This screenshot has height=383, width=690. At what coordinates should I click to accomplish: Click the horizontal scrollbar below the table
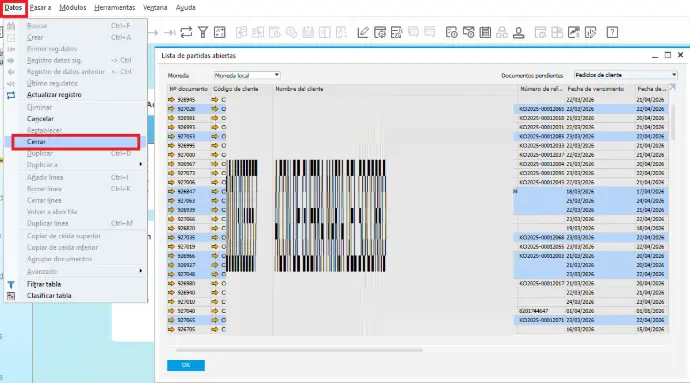click(x=299, y=350)
